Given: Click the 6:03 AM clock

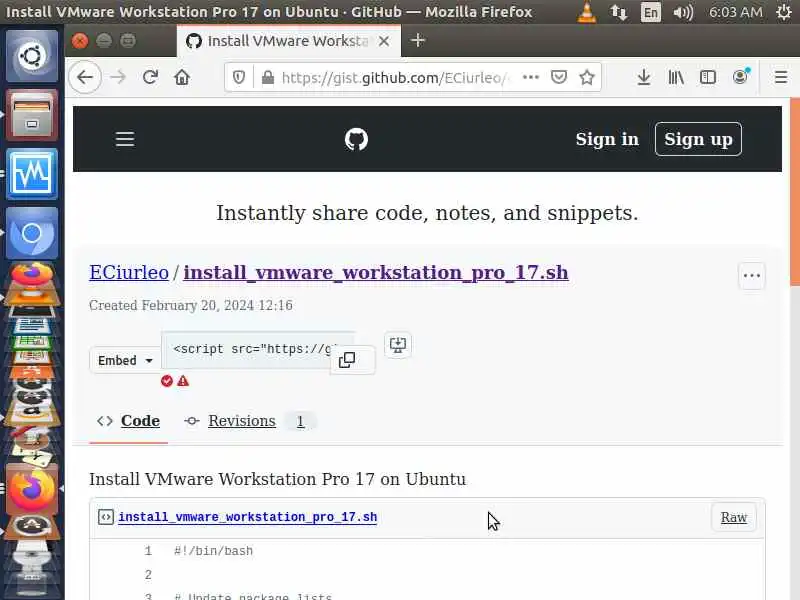Looking at the screenshot, I should tap(736, 12).
